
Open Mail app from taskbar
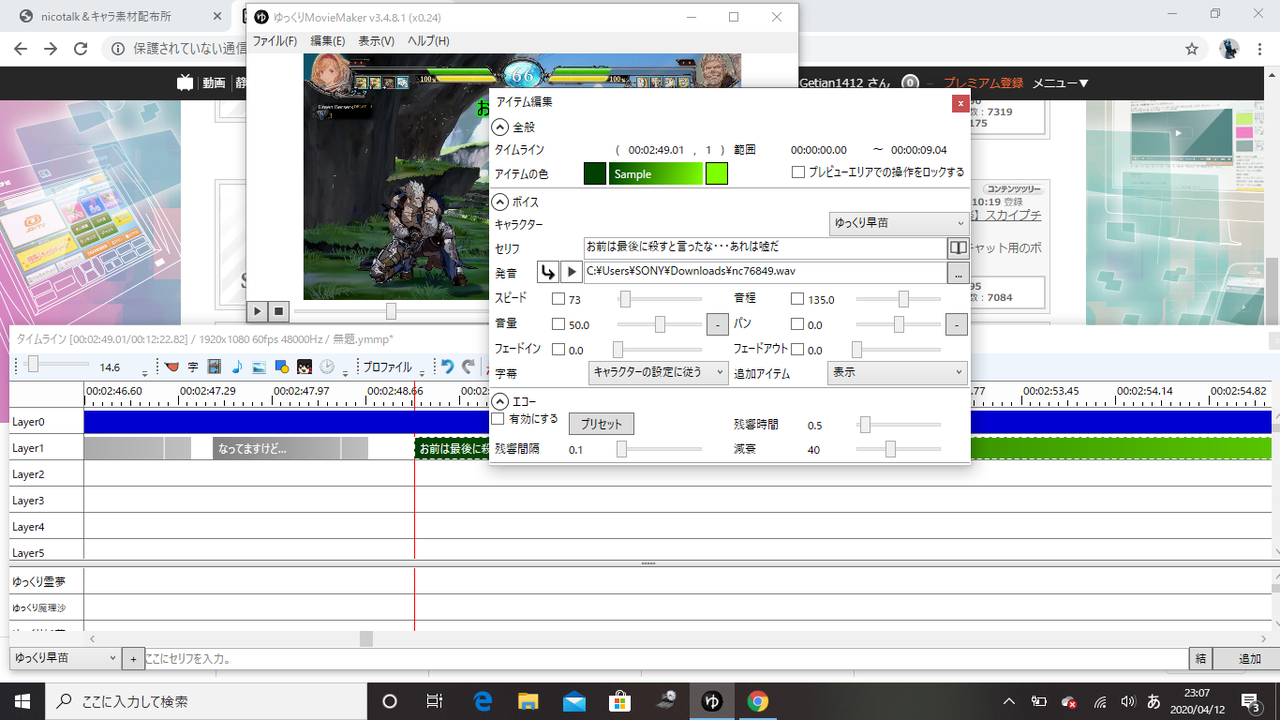[574, 701]
